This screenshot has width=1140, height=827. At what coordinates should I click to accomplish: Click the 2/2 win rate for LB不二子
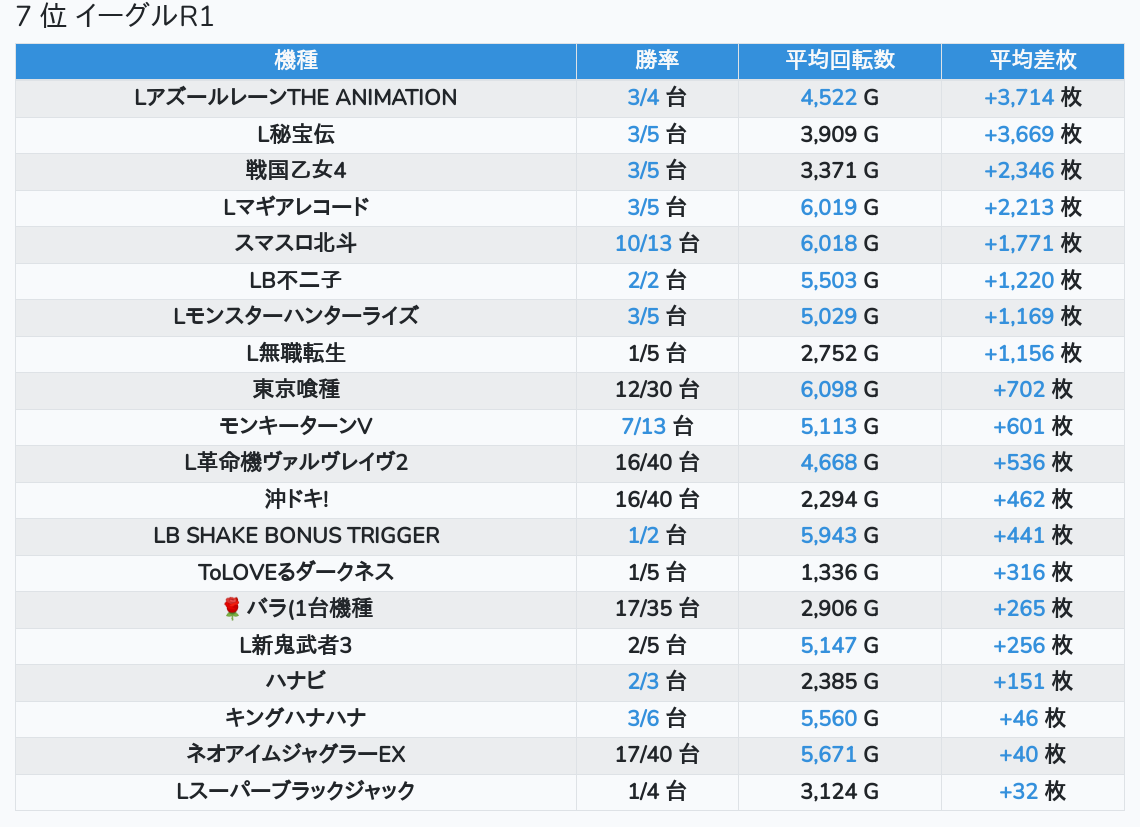pos(644,281)
